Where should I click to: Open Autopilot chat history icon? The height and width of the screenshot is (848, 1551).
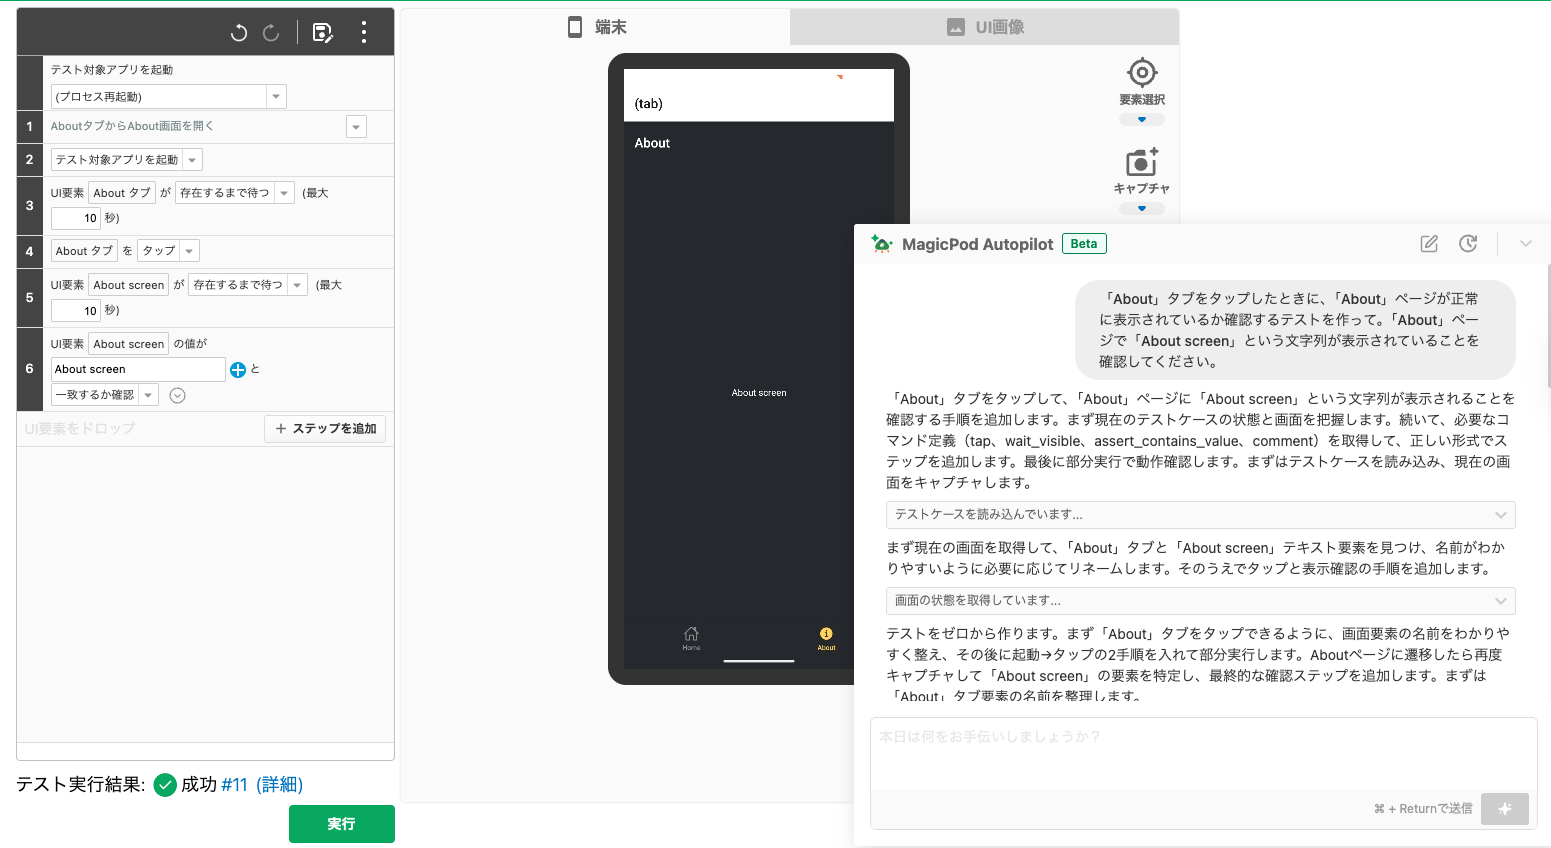(x=1468, y=244)
